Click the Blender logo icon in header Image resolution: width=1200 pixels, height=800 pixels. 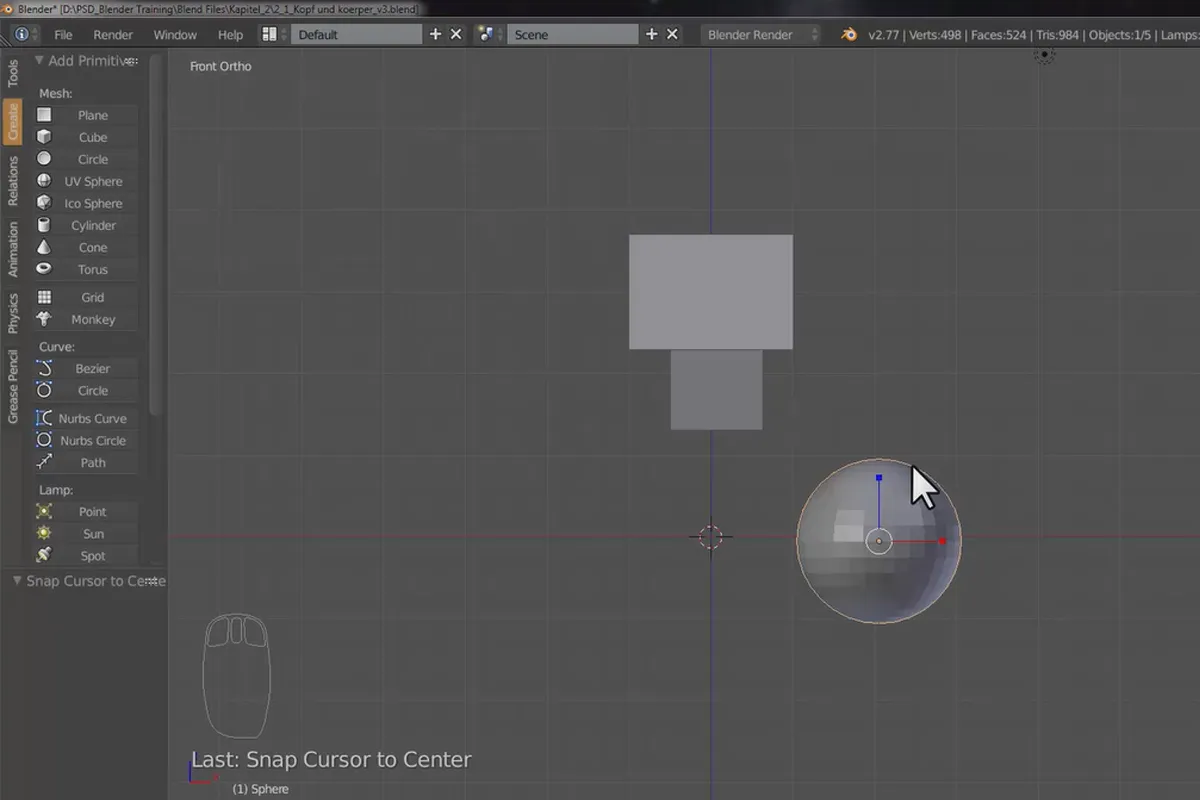pyautogui.click(x=849, y=34)
